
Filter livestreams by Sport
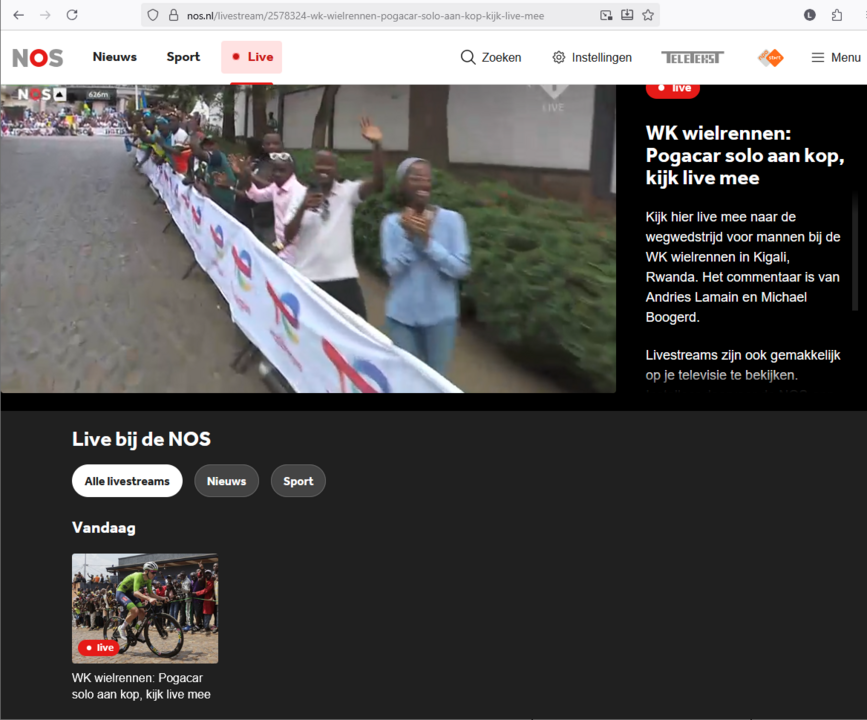pos(298,481)
